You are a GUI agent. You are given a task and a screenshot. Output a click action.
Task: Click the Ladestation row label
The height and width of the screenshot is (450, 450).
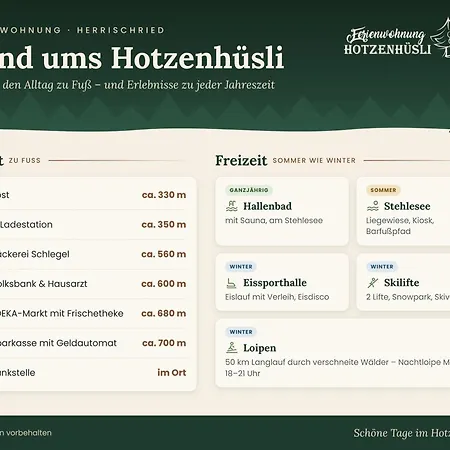click(x=26, y=225)
